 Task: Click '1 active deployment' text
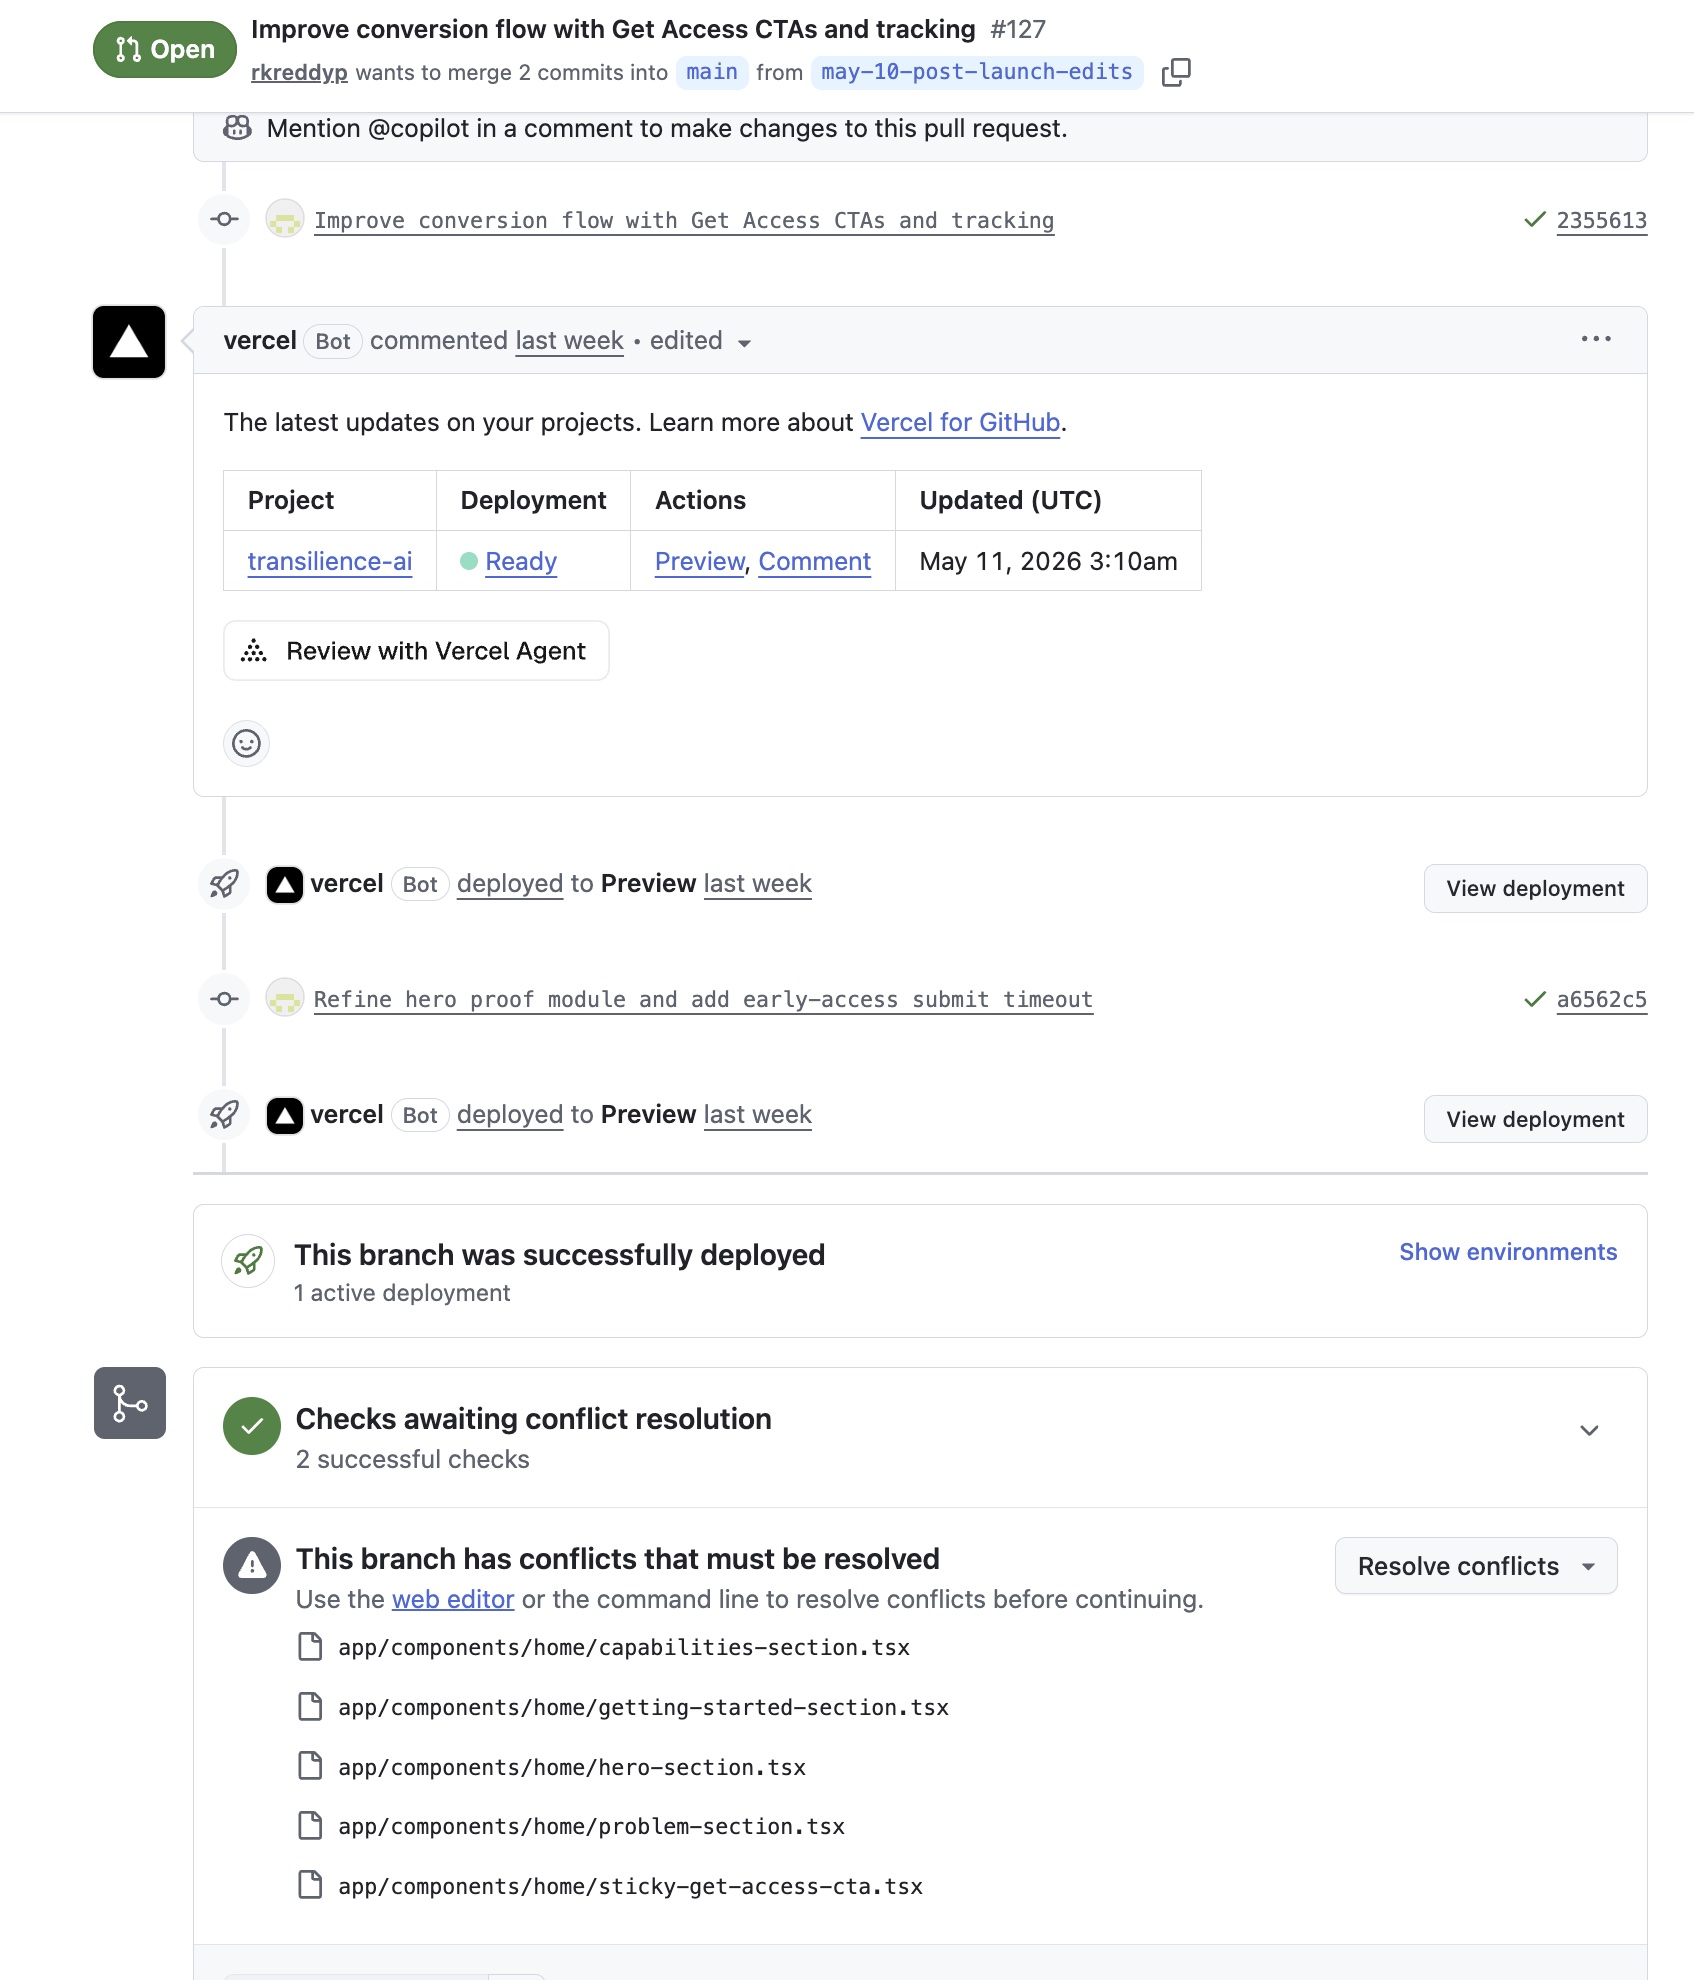click(402, 1293)
